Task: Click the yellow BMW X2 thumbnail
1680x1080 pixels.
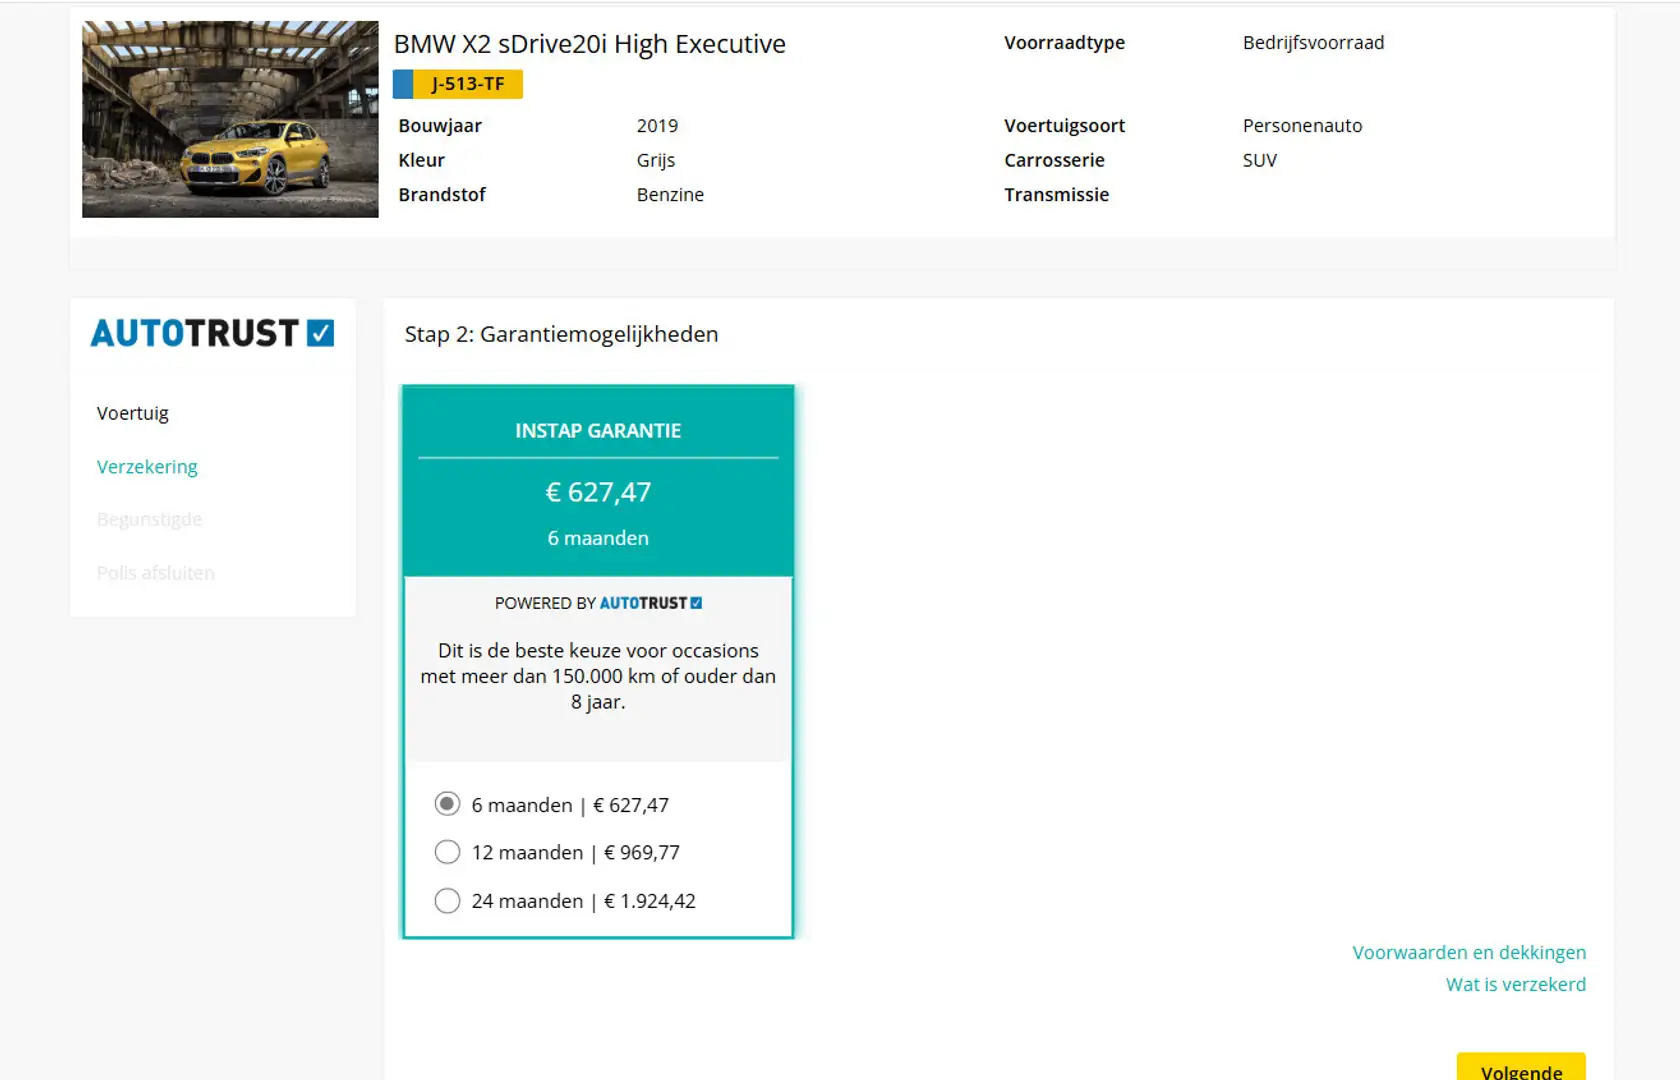Action: [230, 119]
